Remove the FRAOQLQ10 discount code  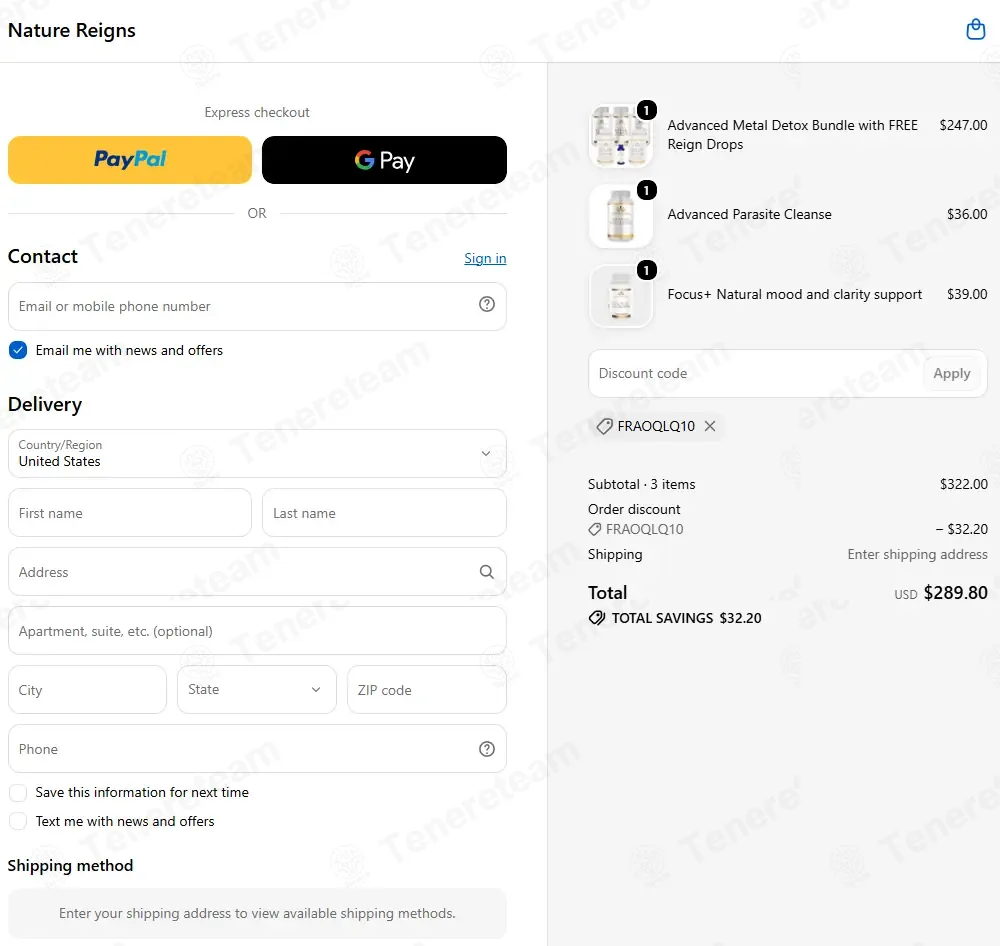(x=710, y=426)
